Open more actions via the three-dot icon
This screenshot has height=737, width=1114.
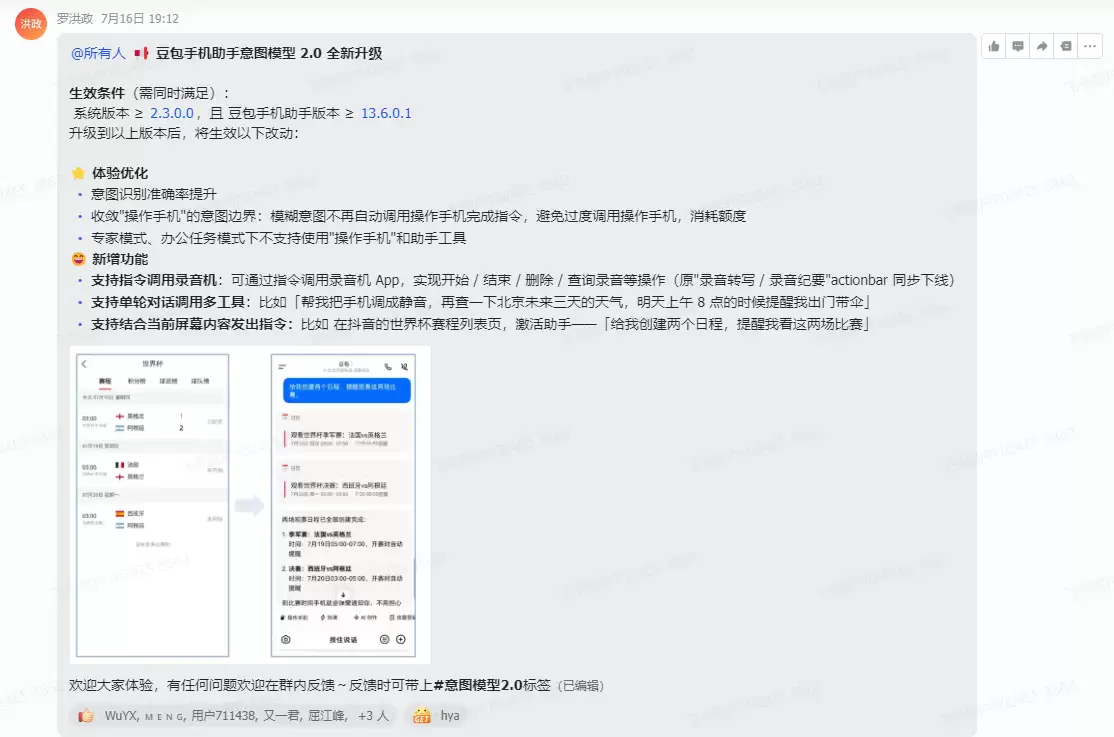pos(1090,46)
